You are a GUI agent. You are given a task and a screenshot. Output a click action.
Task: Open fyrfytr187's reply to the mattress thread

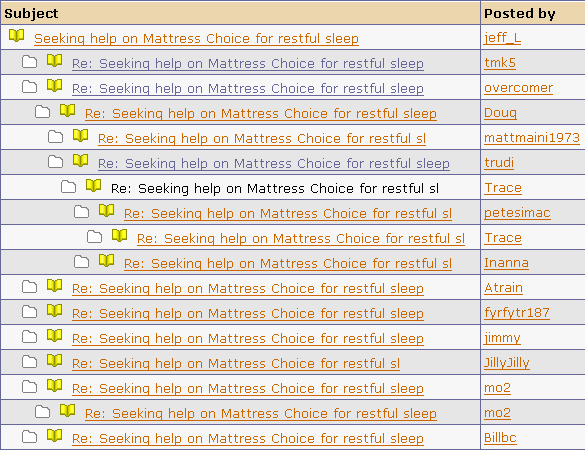(248, 314)
